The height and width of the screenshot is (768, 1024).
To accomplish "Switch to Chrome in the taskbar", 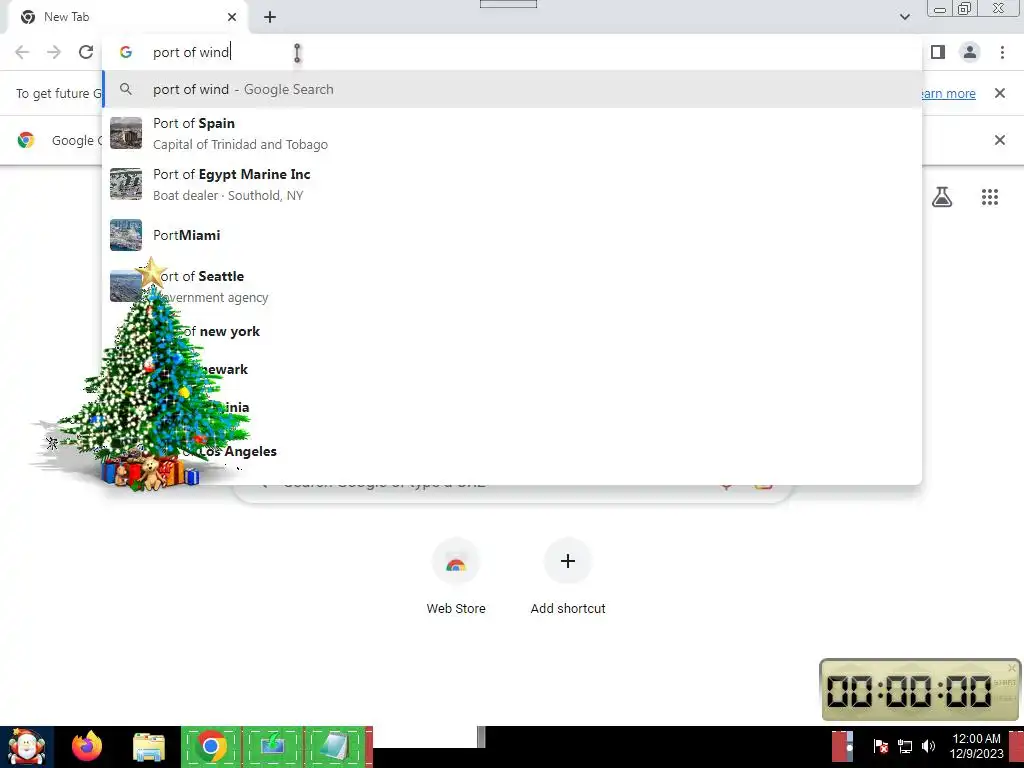I will (211, 747).
